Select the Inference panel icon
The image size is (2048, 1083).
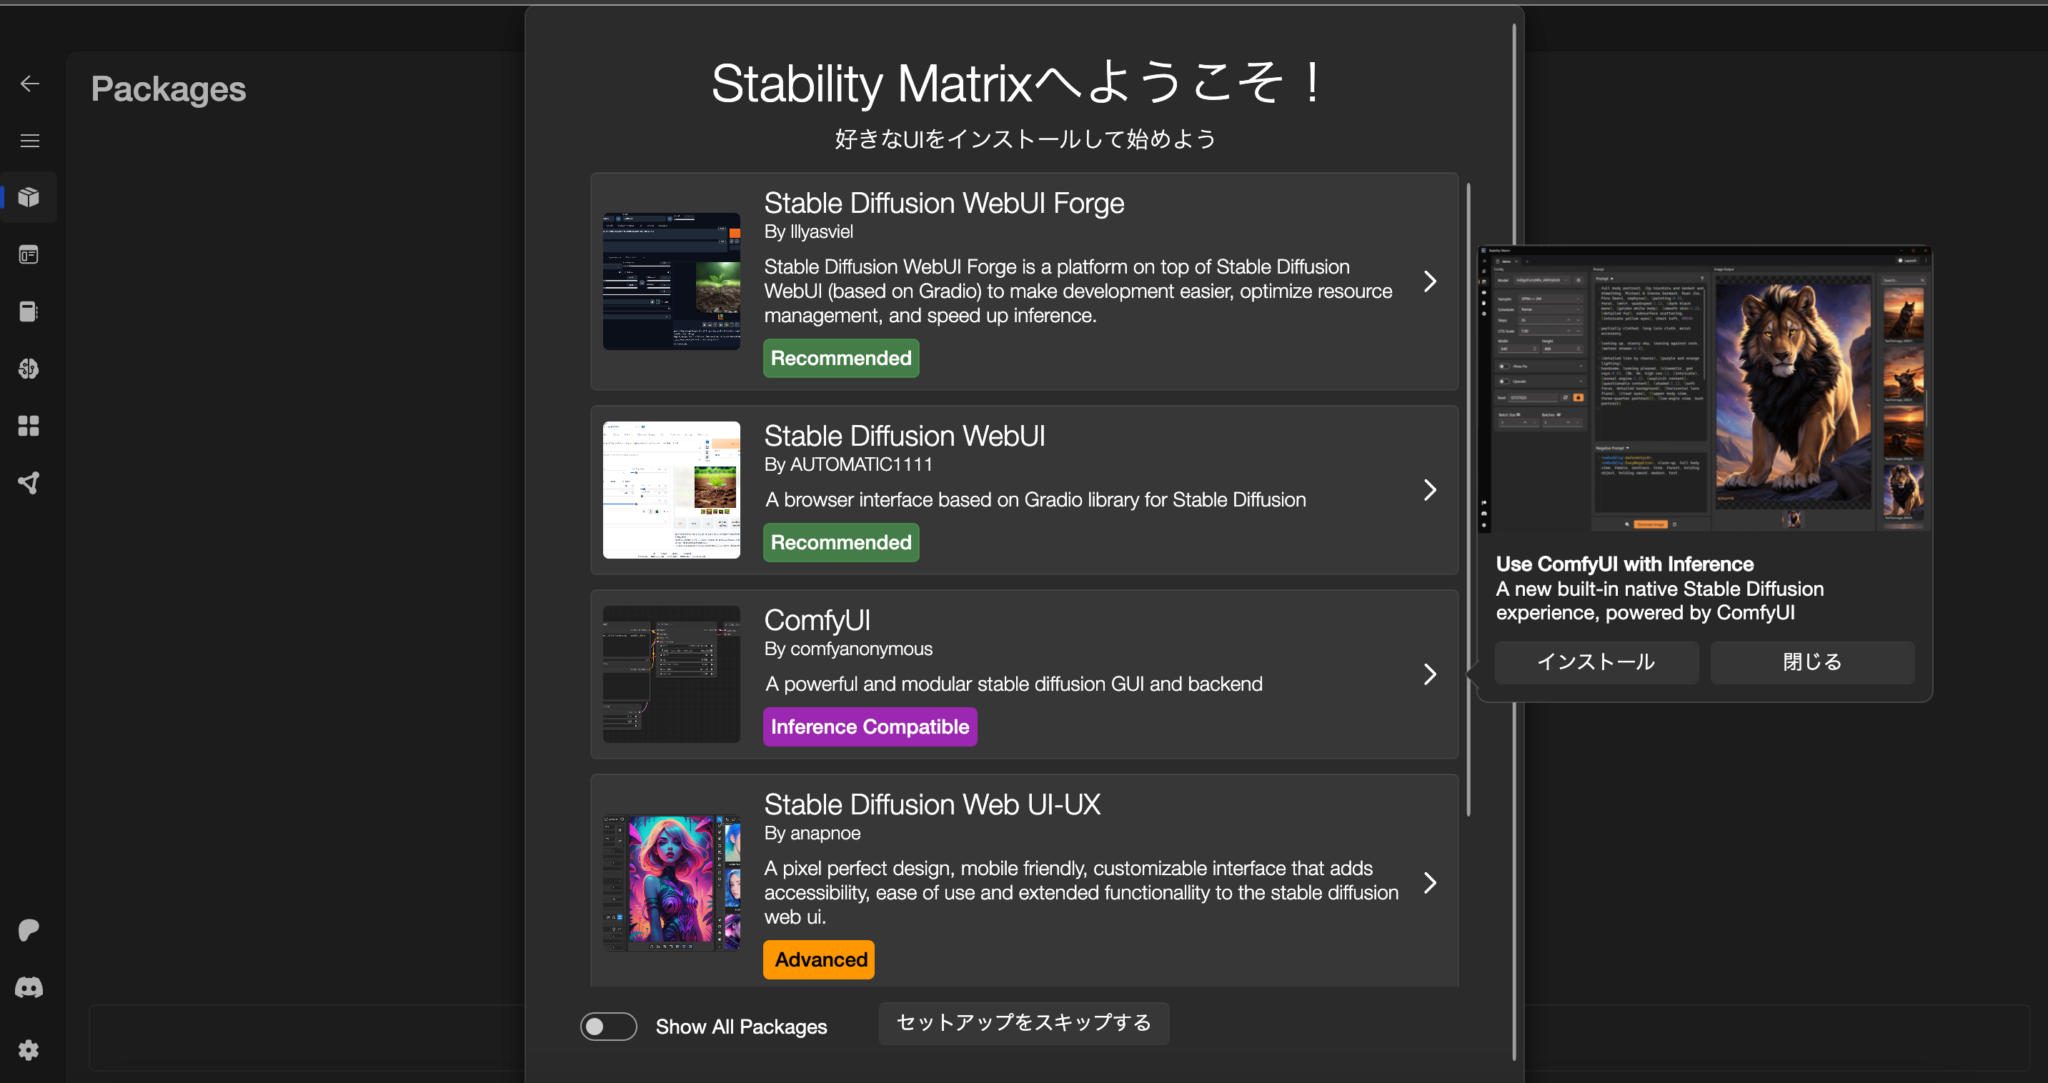(29, 254)
